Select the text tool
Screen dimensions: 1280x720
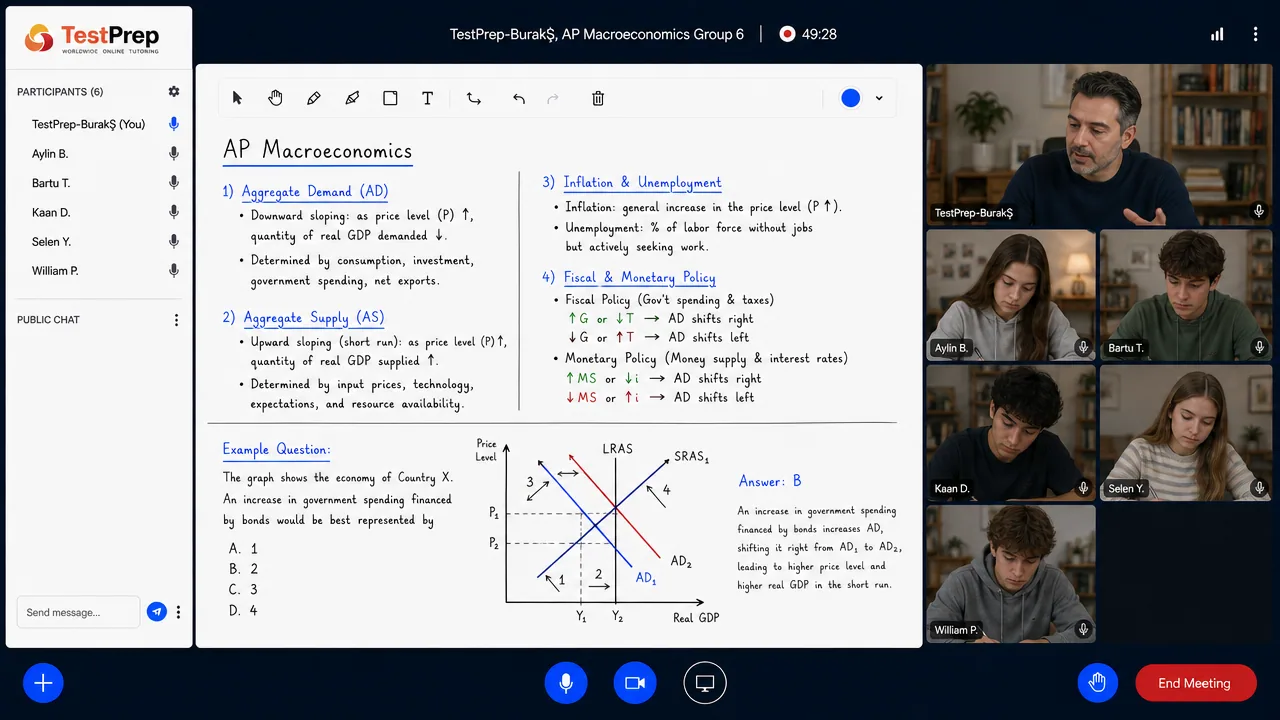click(x=427, y=98)
